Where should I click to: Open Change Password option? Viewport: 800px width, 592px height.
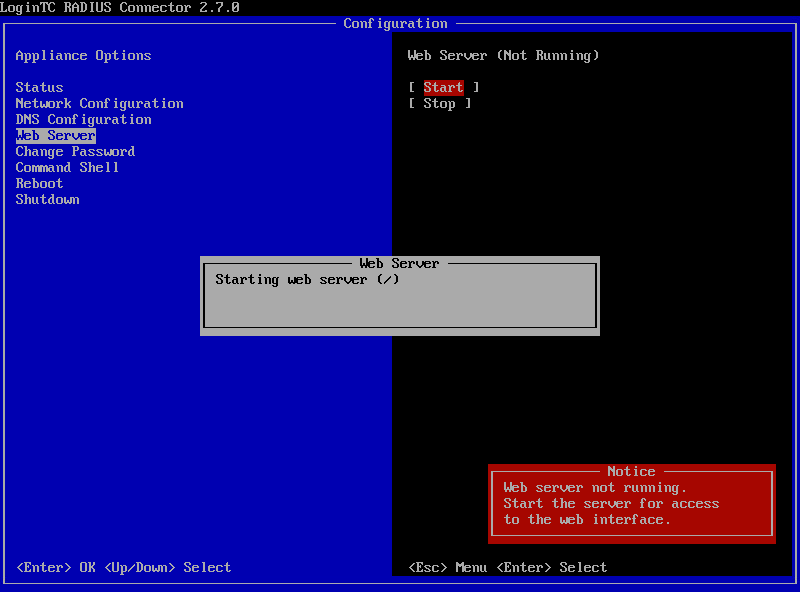point(76,152)
